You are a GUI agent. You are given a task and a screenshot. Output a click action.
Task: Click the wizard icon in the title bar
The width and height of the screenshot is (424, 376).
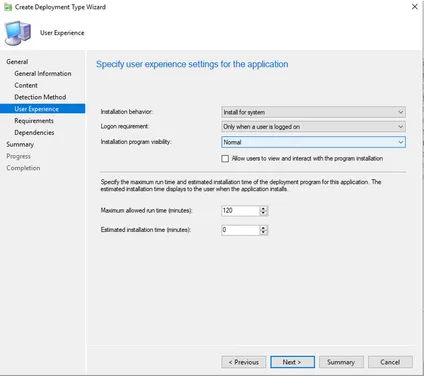pos(8,7)
